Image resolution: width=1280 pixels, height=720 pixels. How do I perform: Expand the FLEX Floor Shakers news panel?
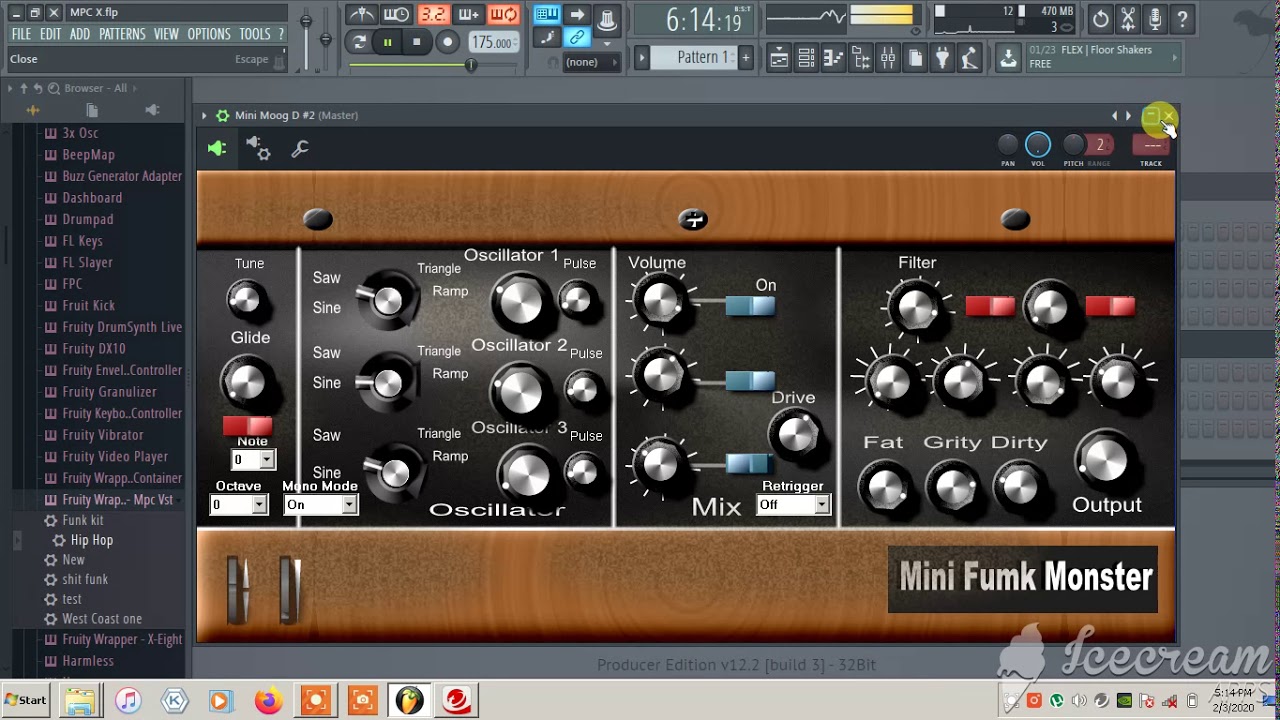coord(1175,58)
